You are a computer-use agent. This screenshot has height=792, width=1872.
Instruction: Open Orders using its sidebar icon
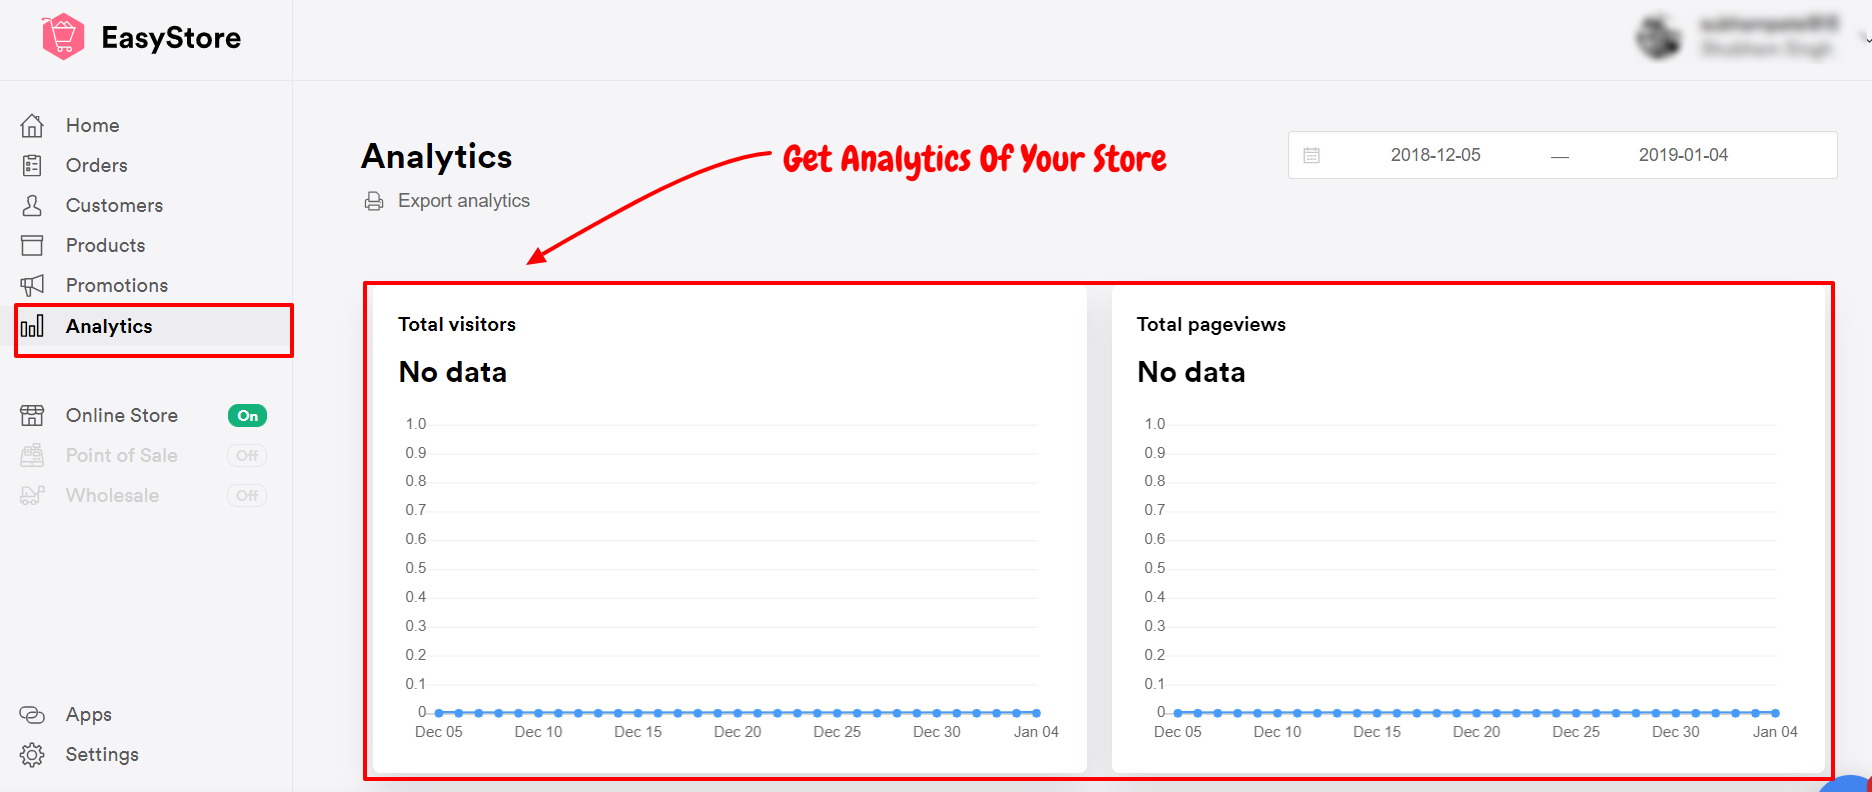pyautogui.click(x=32, y=165)
